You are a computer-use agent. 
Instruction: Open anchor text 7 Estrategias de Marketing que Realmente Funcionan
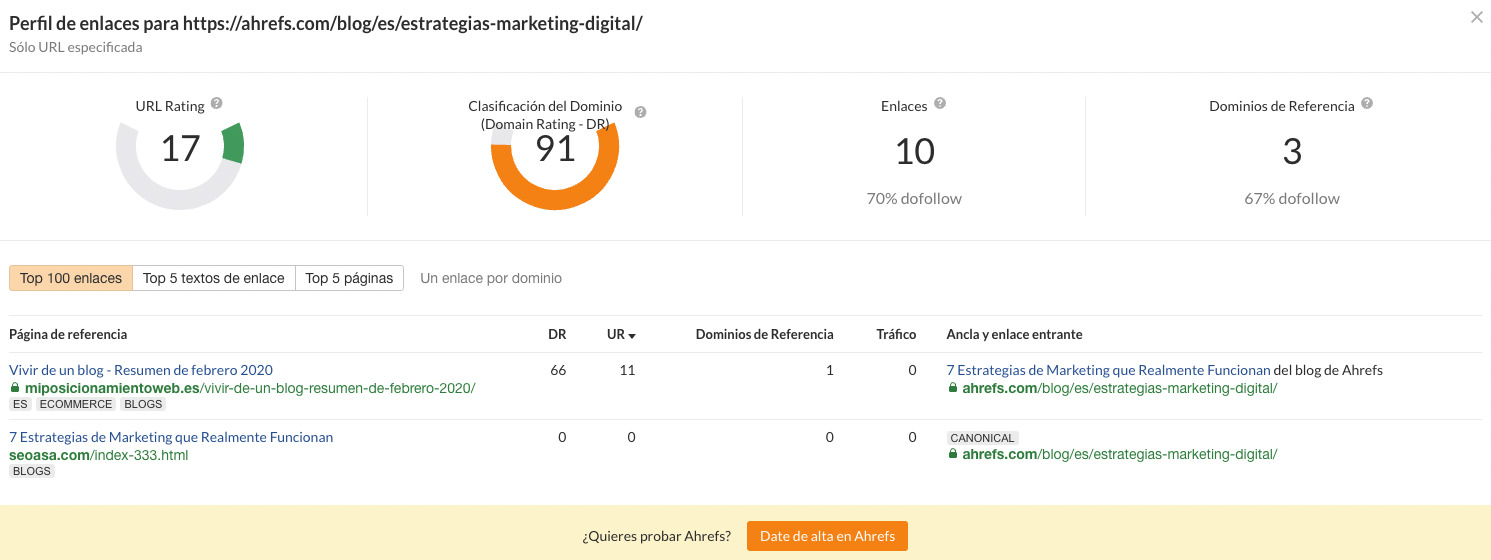pyautogui.click(x=1108, y=370)
